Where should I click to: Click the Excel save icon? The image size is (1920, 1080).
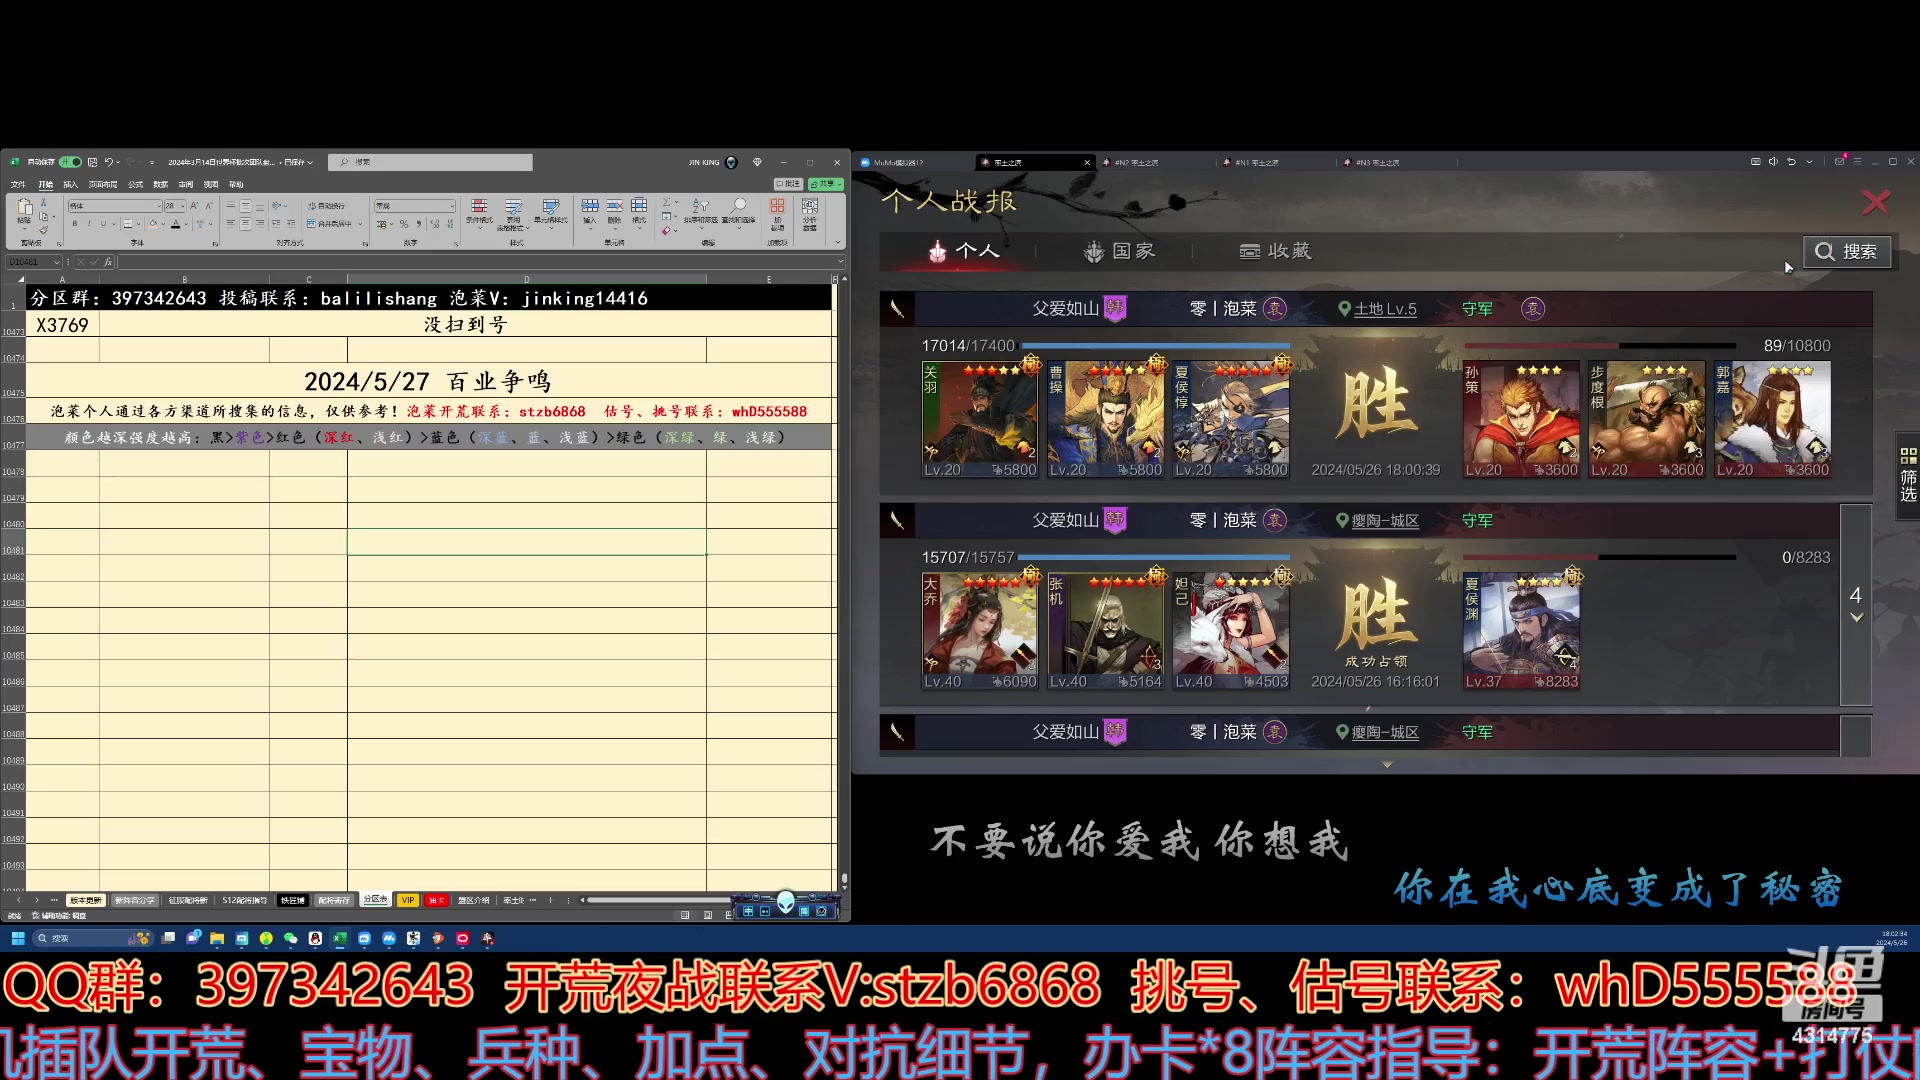[92, 162]
